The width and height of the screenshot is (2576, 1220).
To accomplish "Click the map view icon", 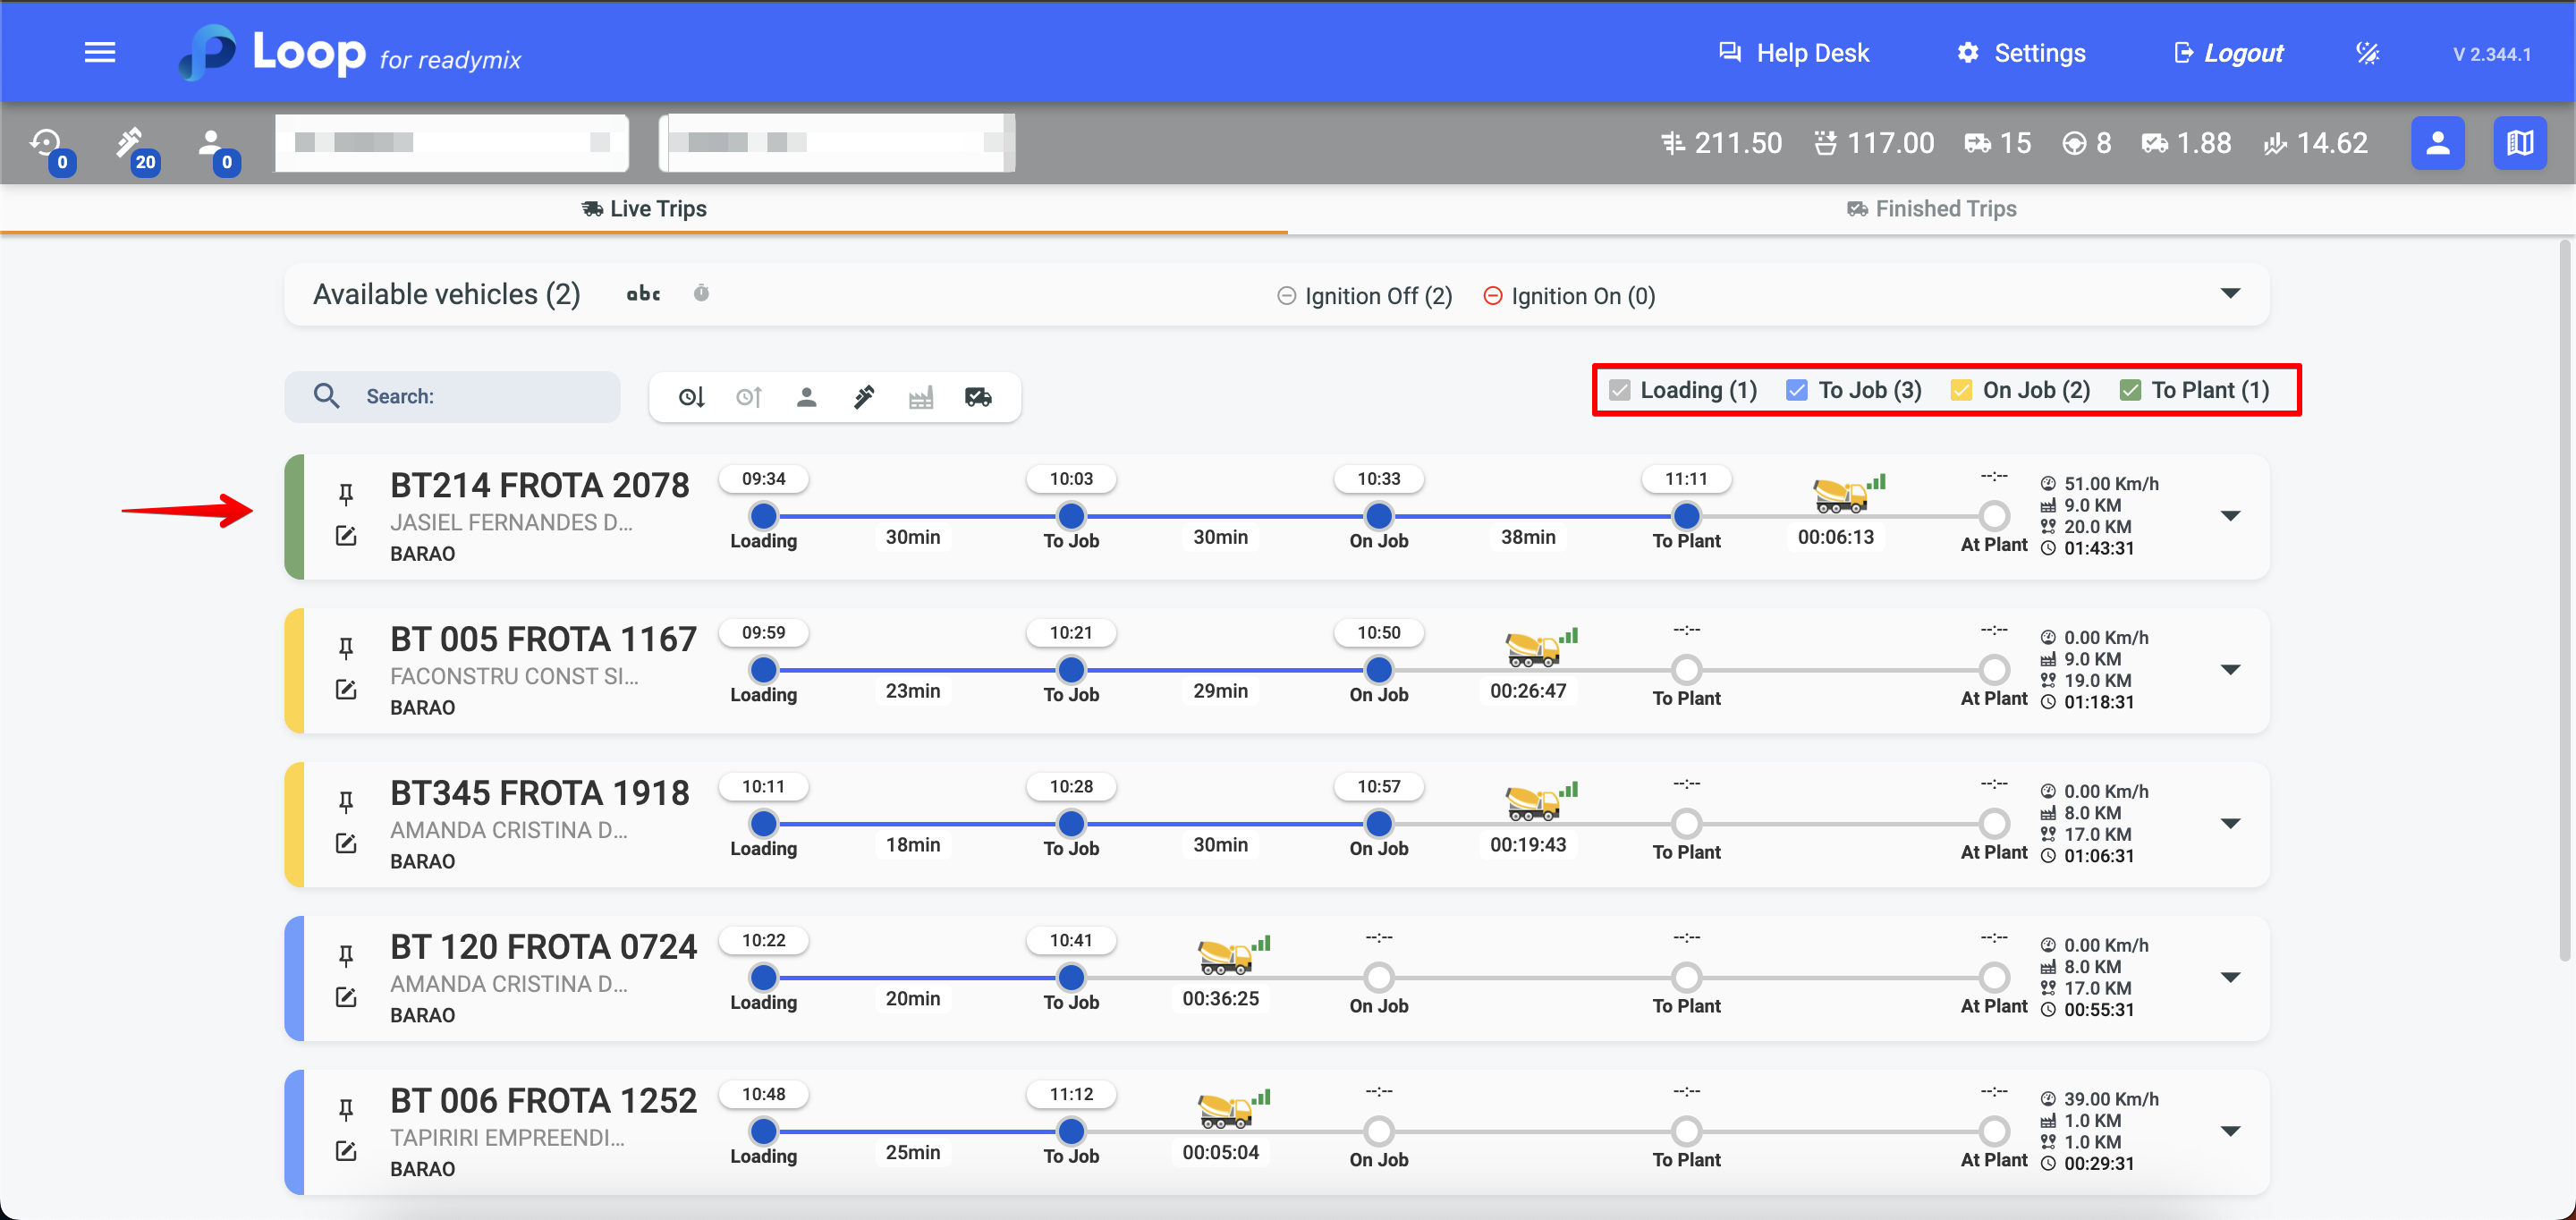I will point(2519,143).
